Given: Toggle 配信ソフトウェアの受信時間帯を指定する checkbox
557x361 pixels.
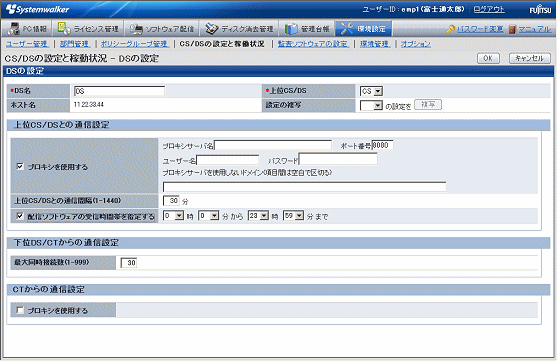Looking at the screenshot, I should click(x=20, y=216).
